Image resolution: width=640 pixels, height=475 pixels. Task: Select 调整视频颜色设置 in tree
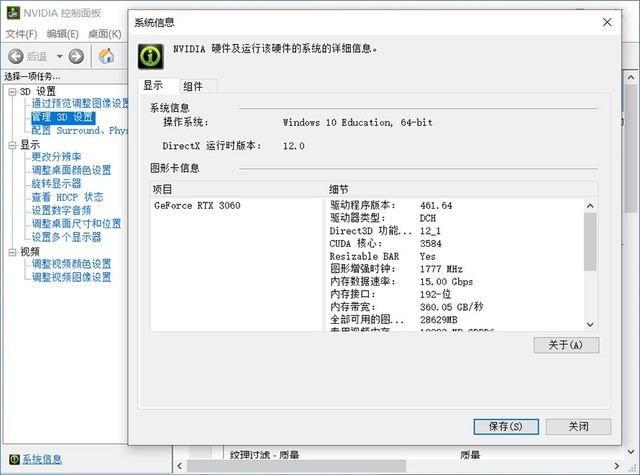pos(71,264)
